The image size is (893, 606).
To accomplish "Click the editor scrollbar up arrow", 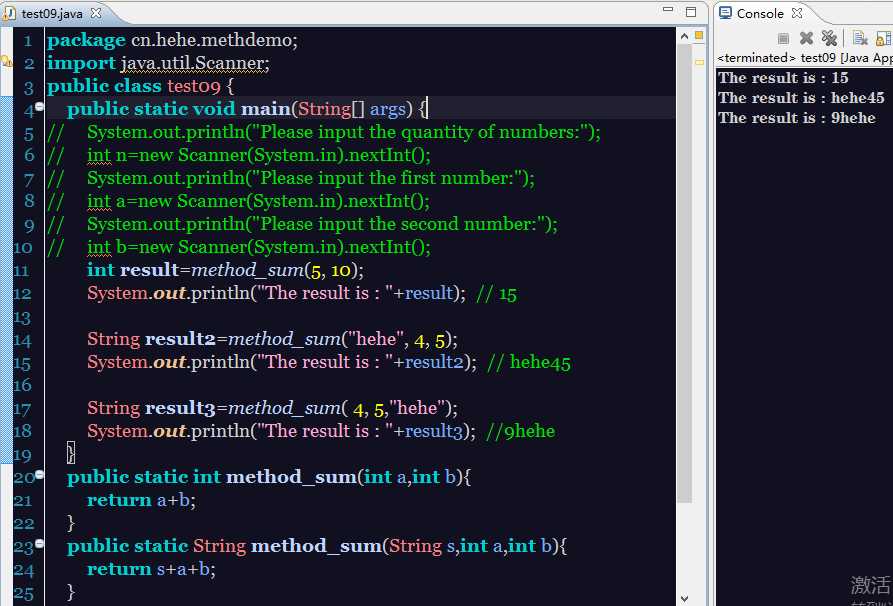I will click(x=684, y=35).
